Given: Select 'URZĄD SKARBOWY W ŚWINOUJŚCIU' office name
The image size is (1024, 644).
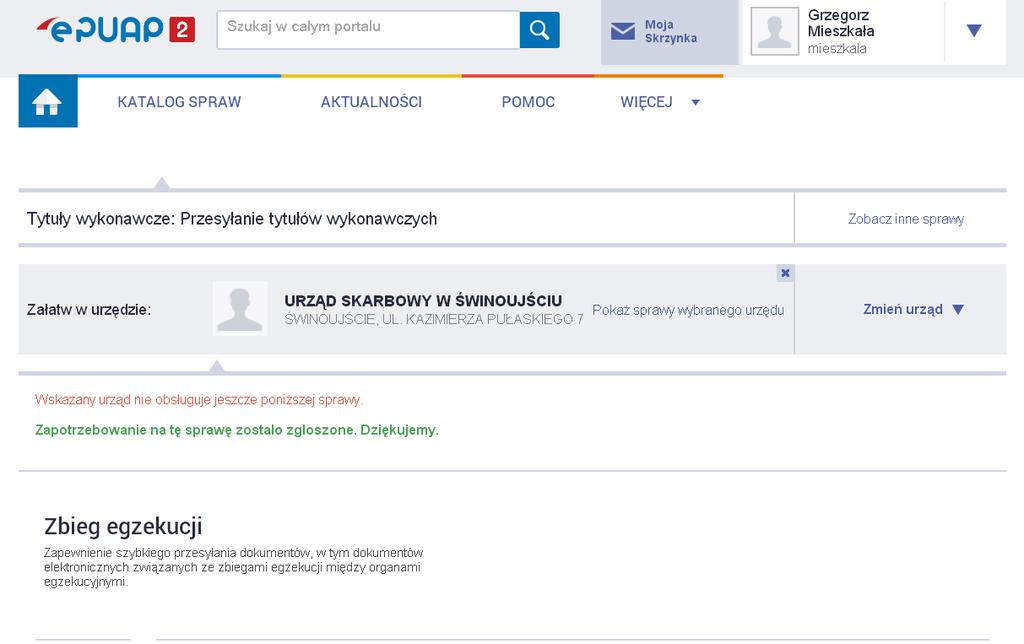Looking at the screenshot, I should tap(423, 301).
